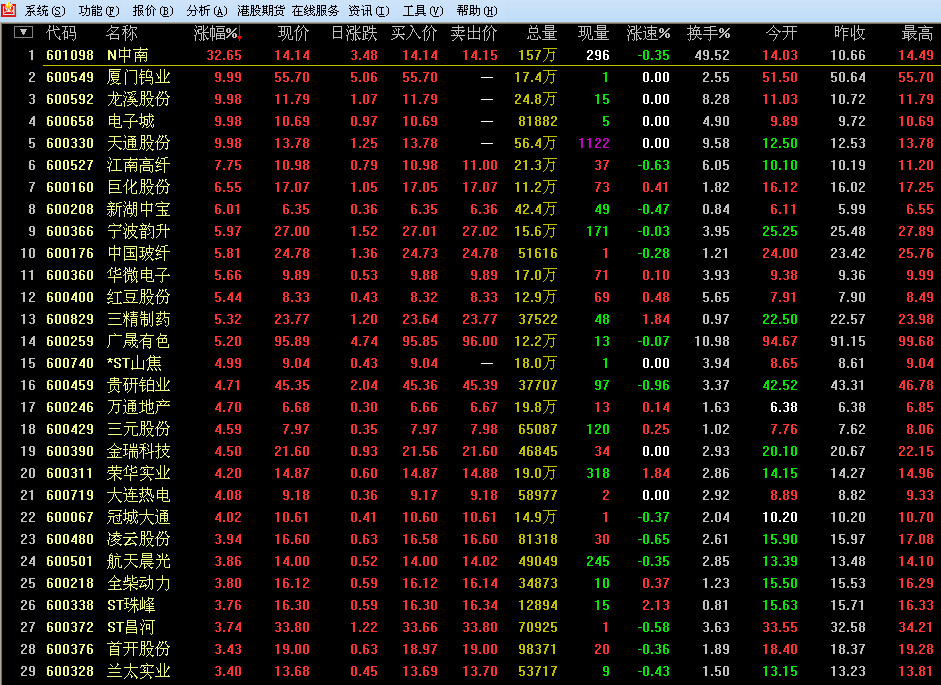941x685 pixels.
Task: Click stock code 600067
Action: [x=70, y=518]
